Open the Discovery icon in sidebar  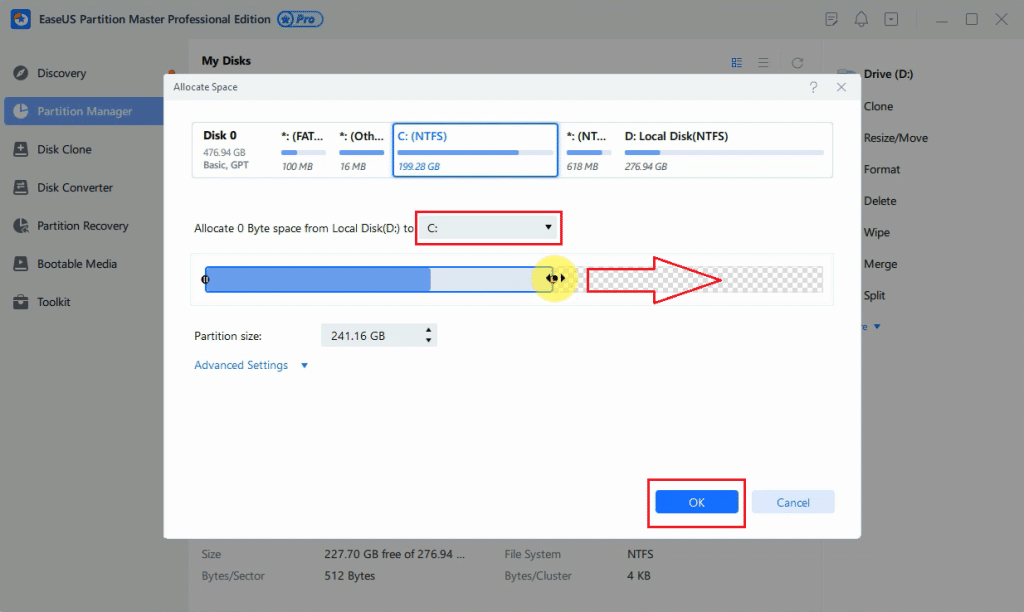(21, 72)
